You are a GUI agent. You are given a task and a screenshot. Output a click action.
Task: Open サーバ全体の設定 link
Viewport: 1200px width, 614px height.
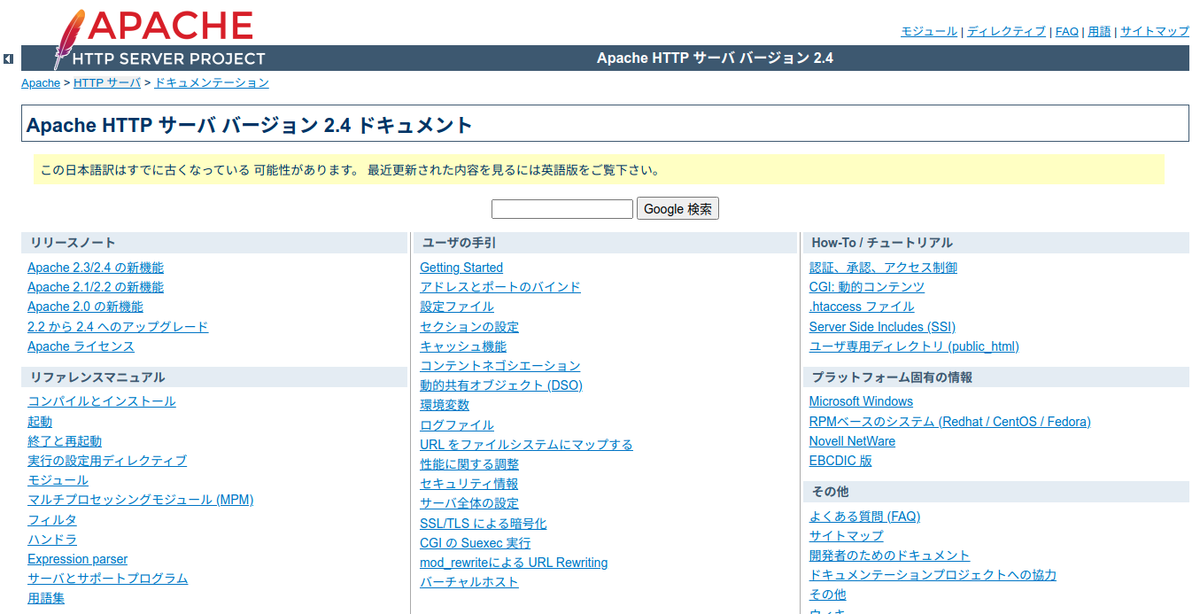pyautogui.click(x=470, y=504)
